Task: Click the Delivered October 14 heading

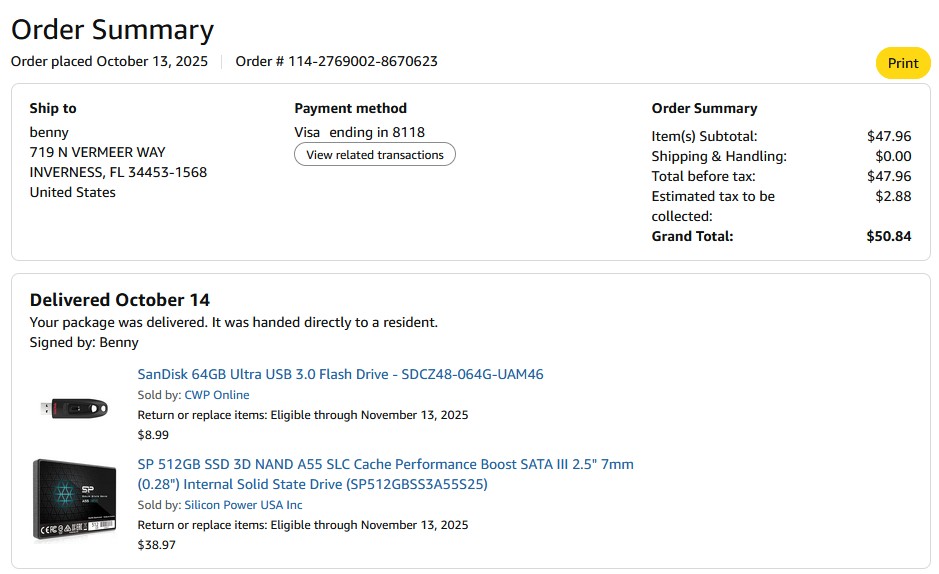Action: pos(120,300)
